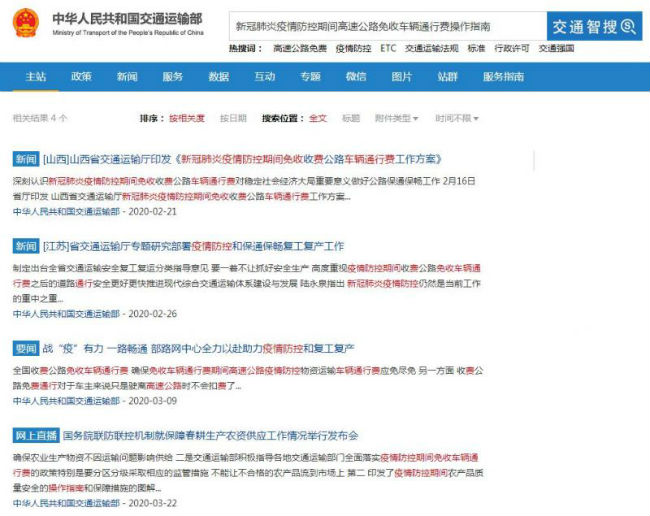Viewport: 650px width, 516px height.
Task: Open the 图片 navigation tab
Action: (x=402, y=77)
